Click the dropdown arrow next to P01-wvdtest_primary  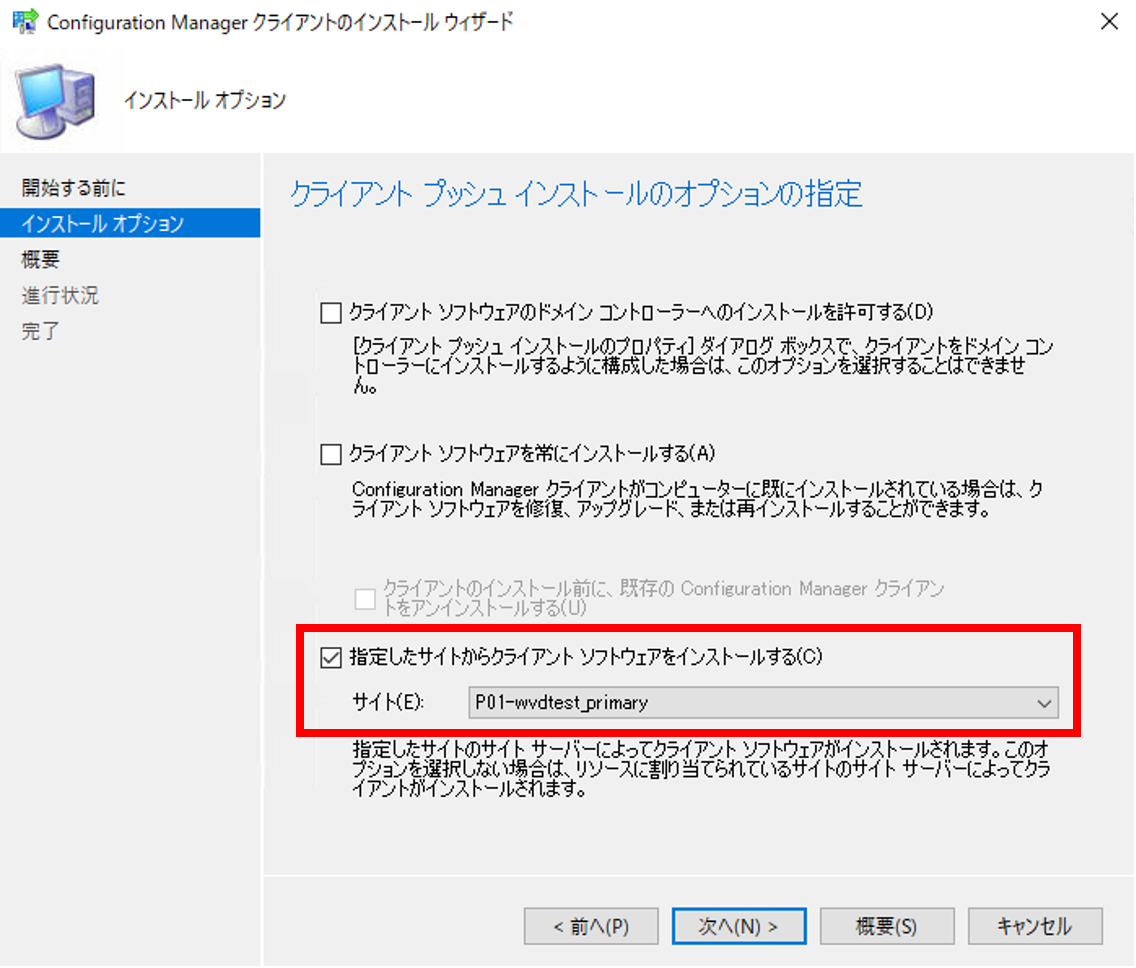pyautogui.click(x=1044, y=703)
